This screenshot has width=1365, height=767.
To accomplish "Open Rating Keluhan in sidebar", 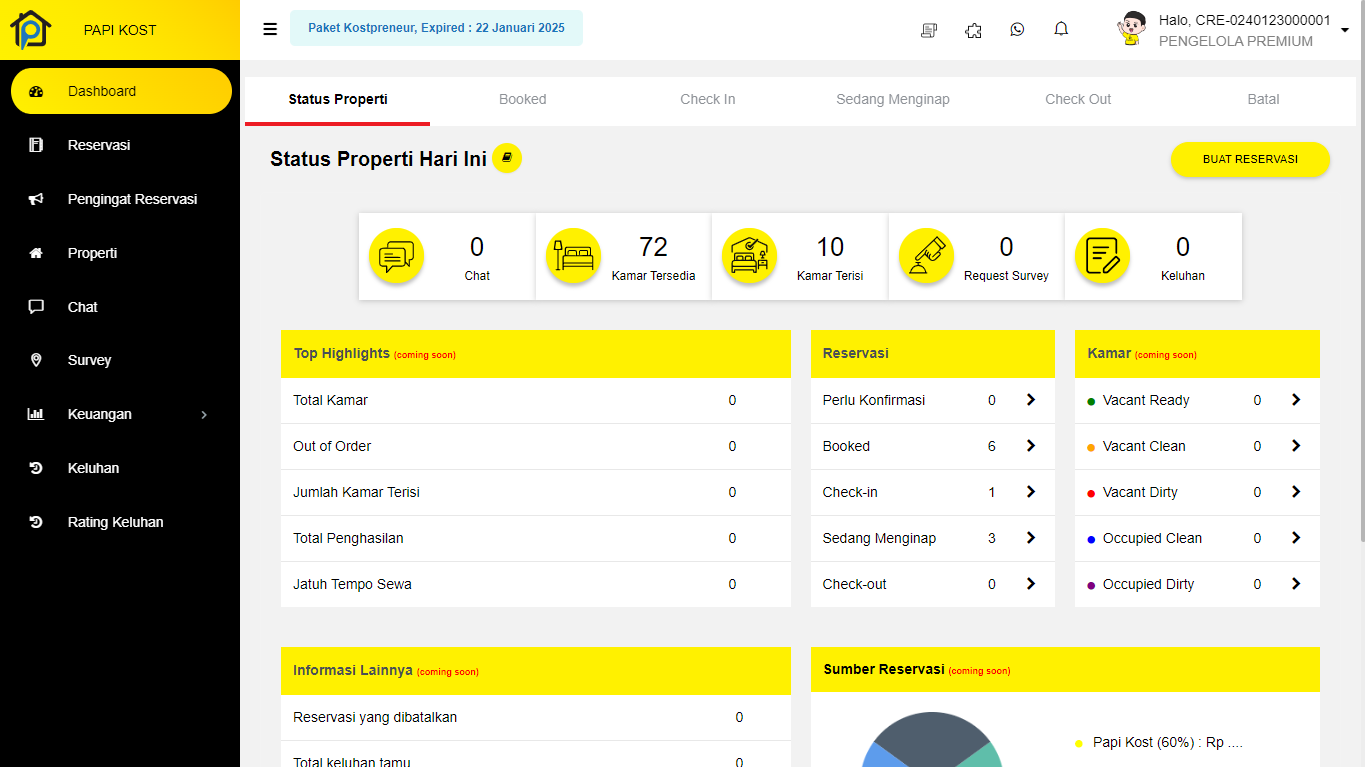I will point(115,522).
